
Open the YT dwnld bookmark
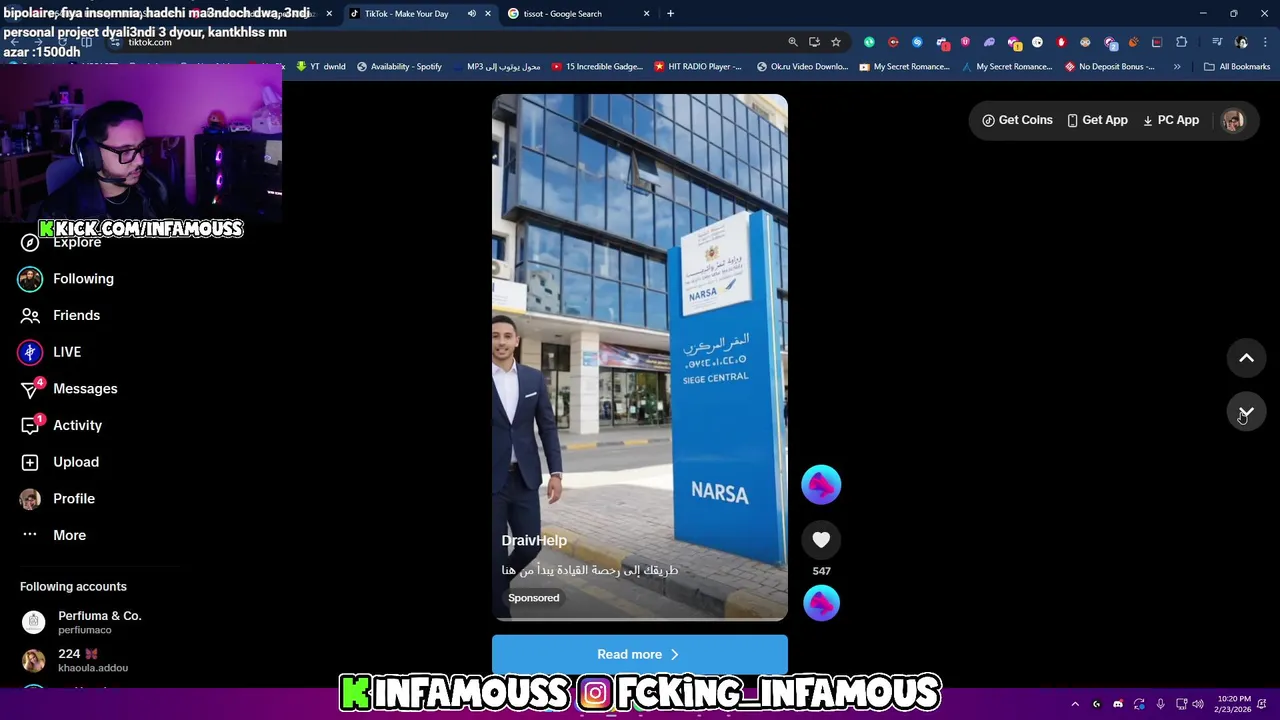[x=320, y=67]
